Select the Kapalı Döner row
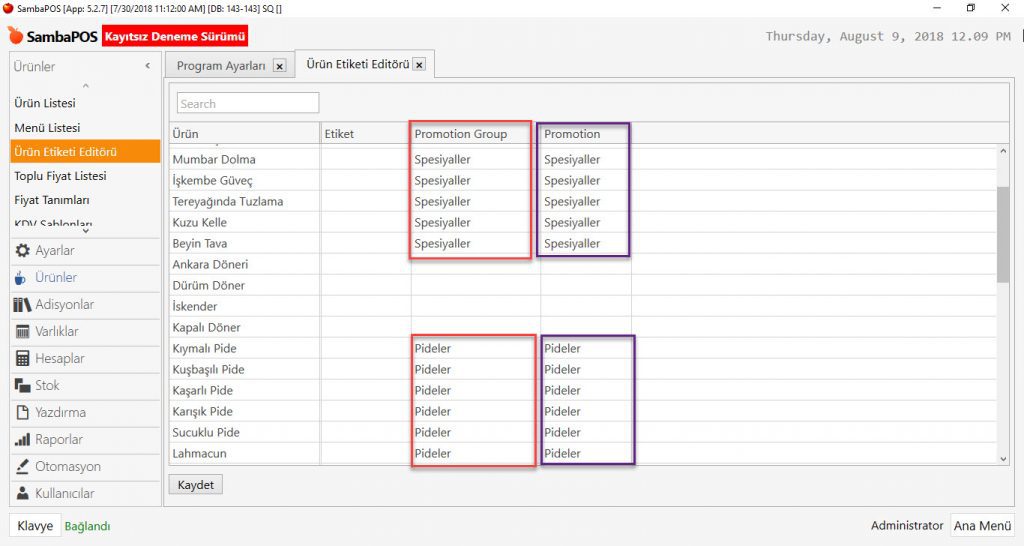 pyautogui.click(x=583, y=327)
